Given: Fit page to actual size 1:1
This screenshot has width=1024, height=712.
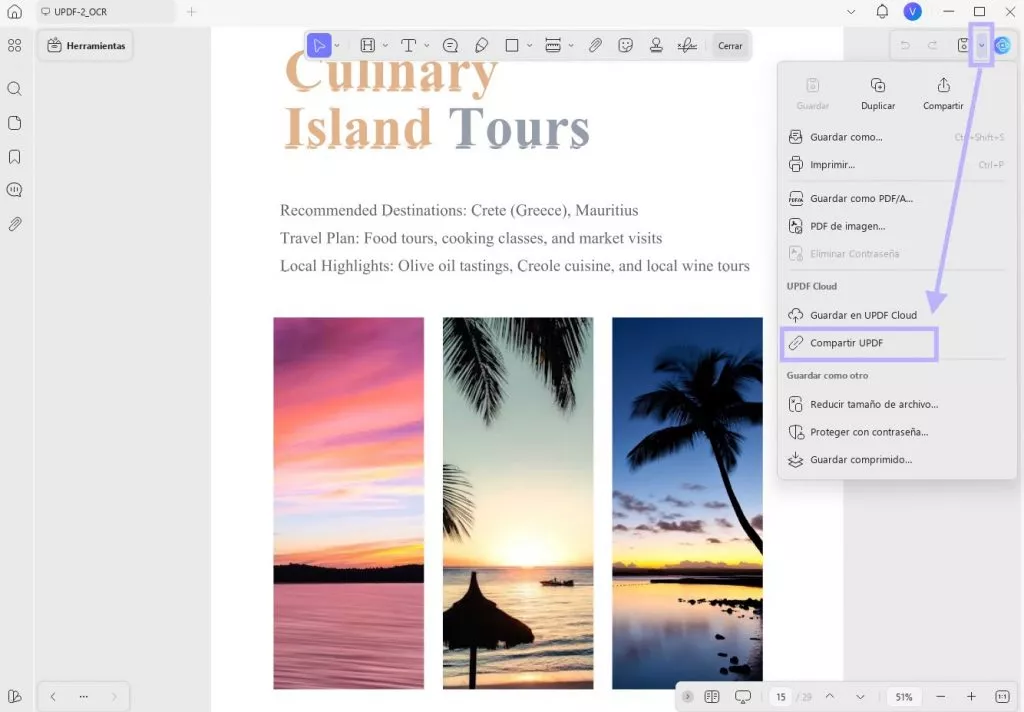Looking at the screenshot, I should 1002,697.
